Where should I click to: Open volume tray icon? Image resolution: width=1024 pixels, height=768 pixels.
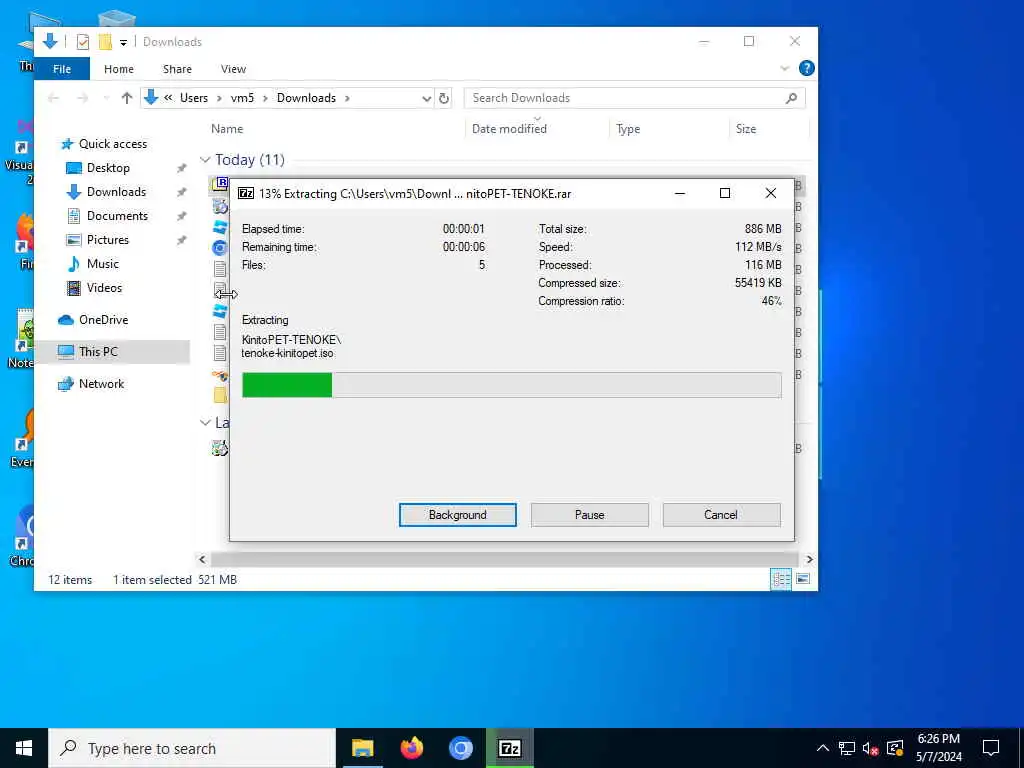[870, 748]
